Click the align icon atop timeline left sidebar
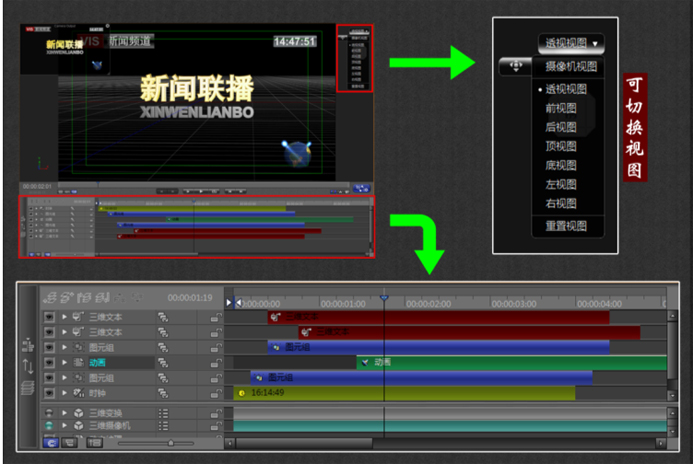Image resolution: width=693 pixels, height=464 pixels. click(28, 345)
